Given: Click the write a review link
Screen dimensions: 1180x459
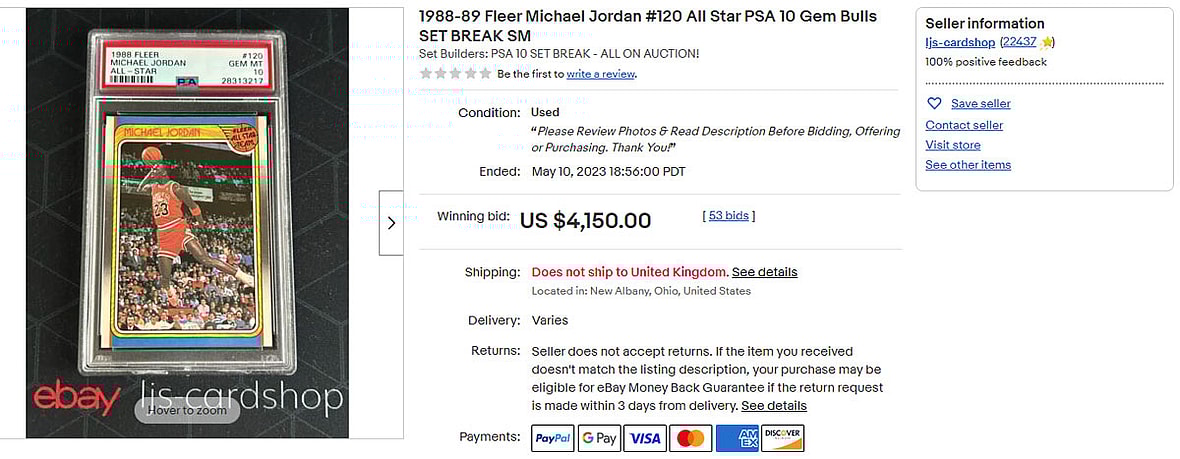Looking at the screenshot, I should [x=600, y=74].
